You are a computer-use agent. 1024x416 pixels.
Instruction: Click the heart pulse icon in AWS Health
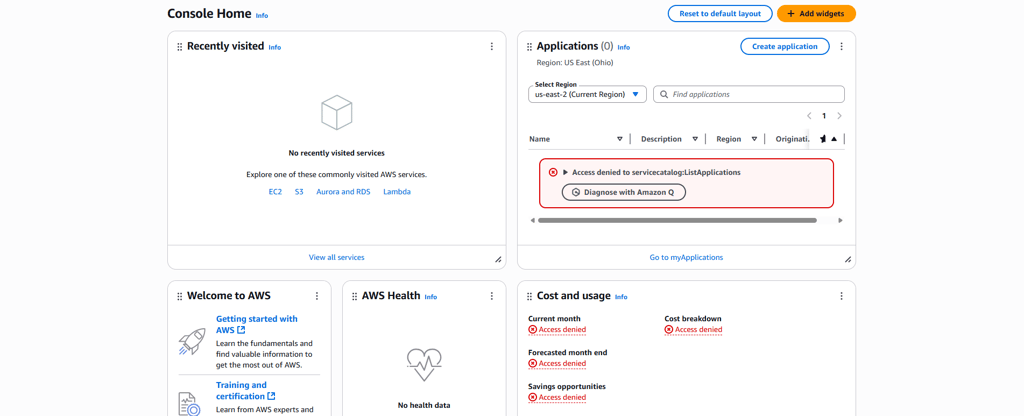[x=424, y=364]
